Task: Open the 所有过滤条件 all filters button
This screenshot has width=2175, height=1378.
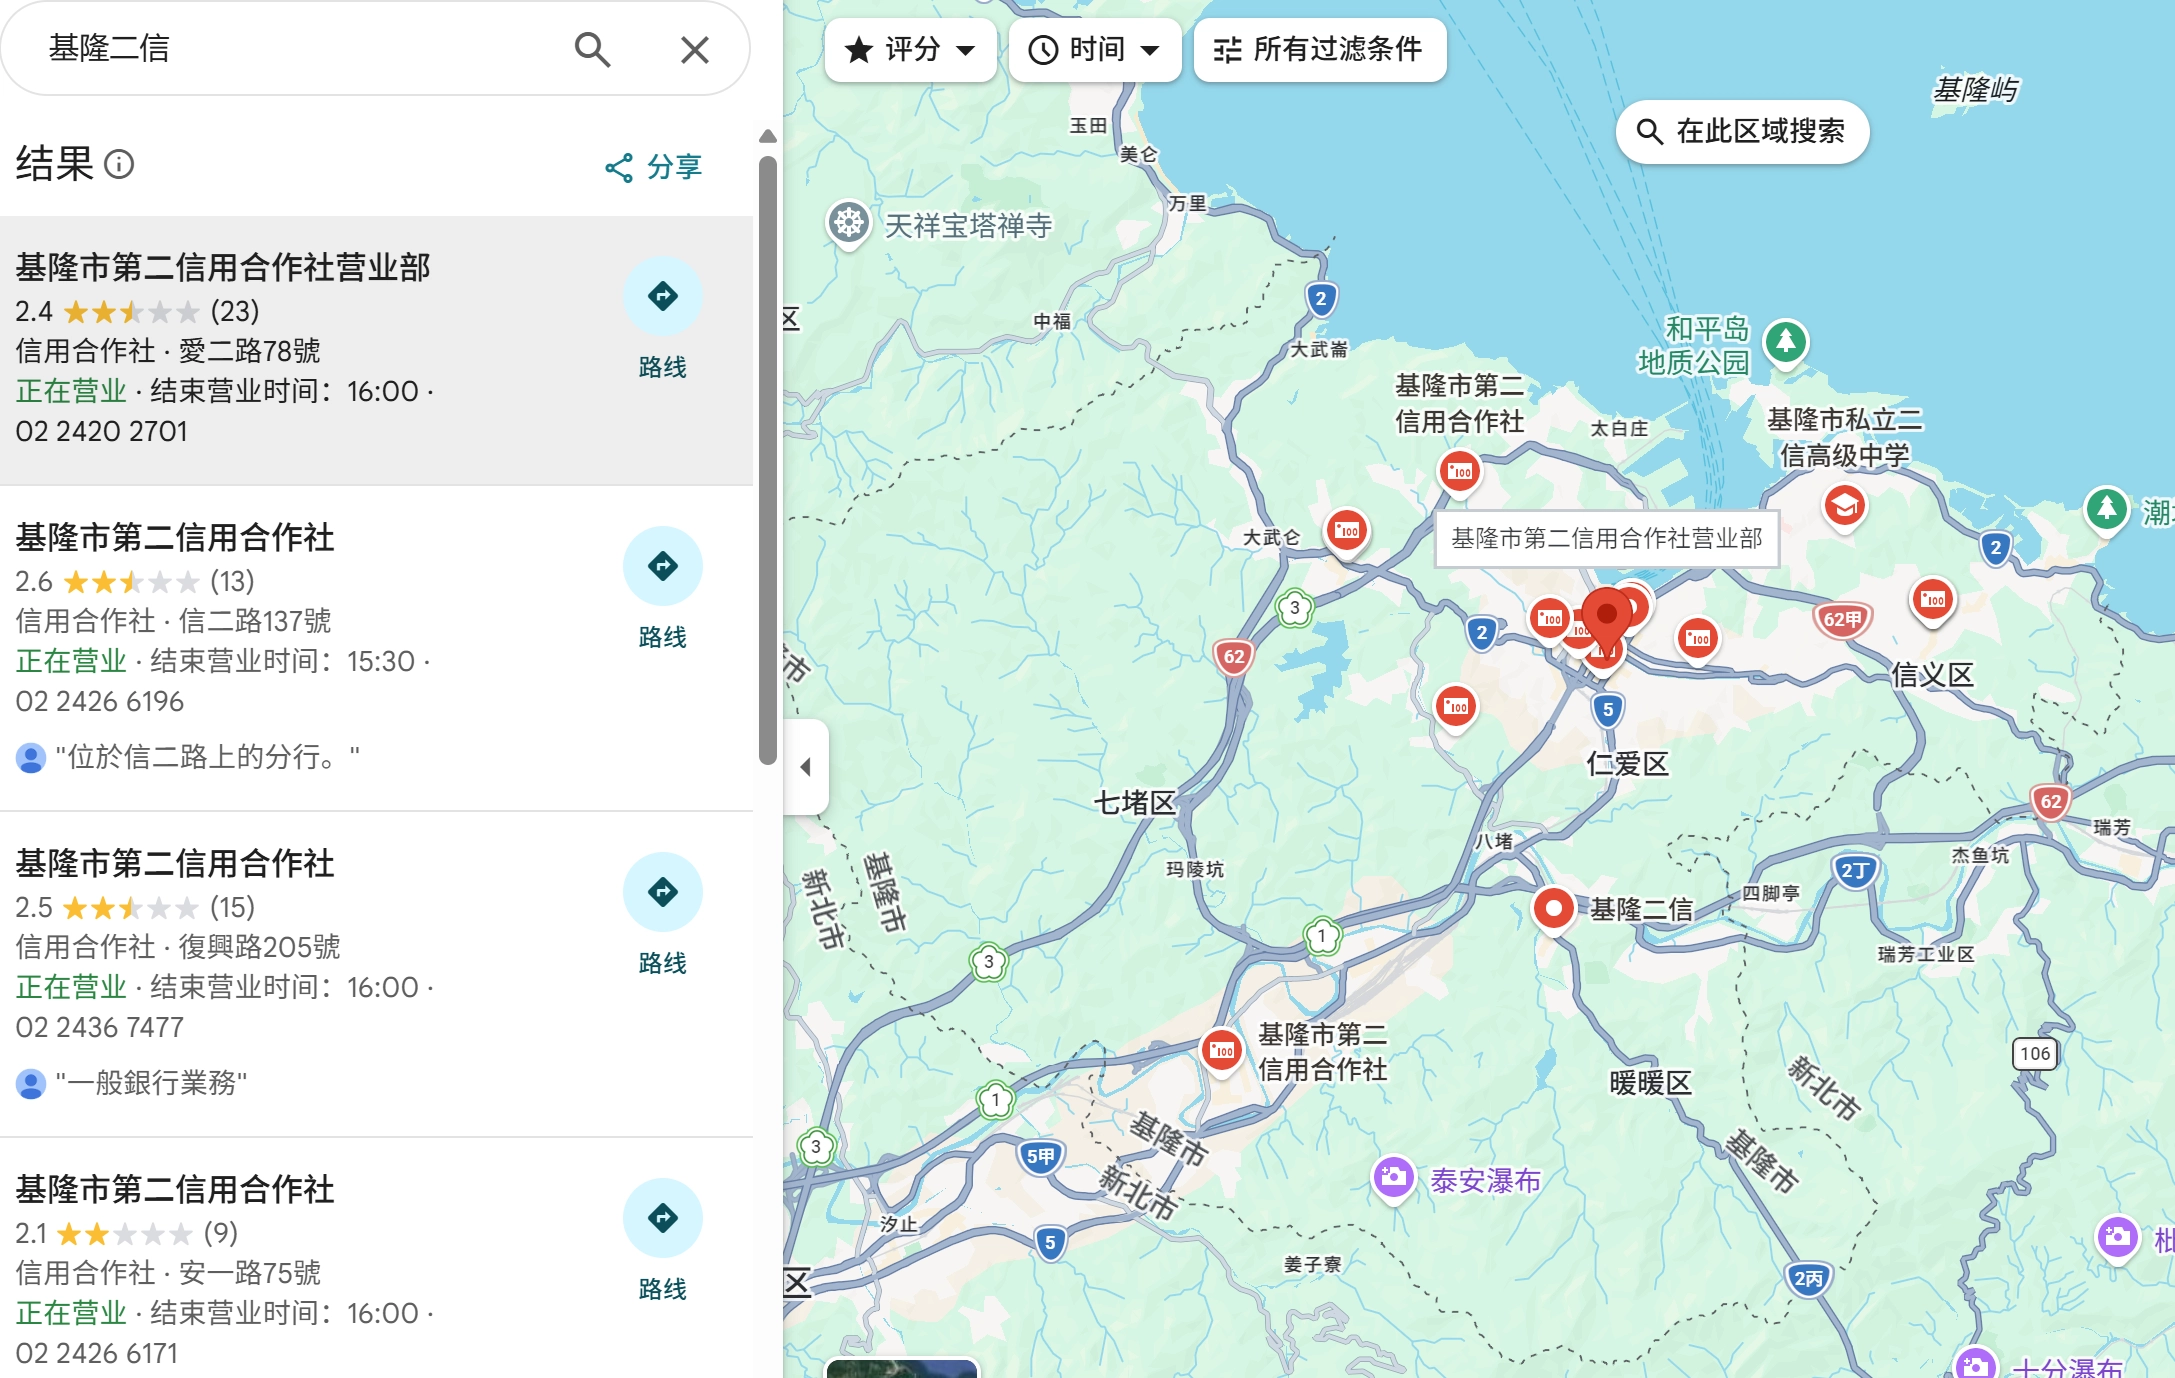Action: click(1319, 49)
